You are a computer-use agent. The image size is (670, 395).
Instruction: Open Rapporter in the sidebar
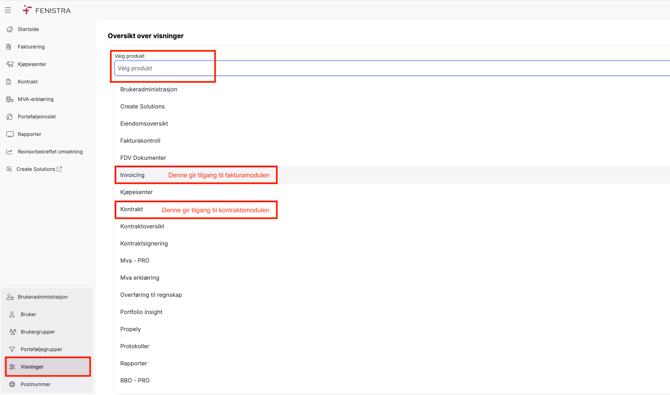click(x=29, y=134)
